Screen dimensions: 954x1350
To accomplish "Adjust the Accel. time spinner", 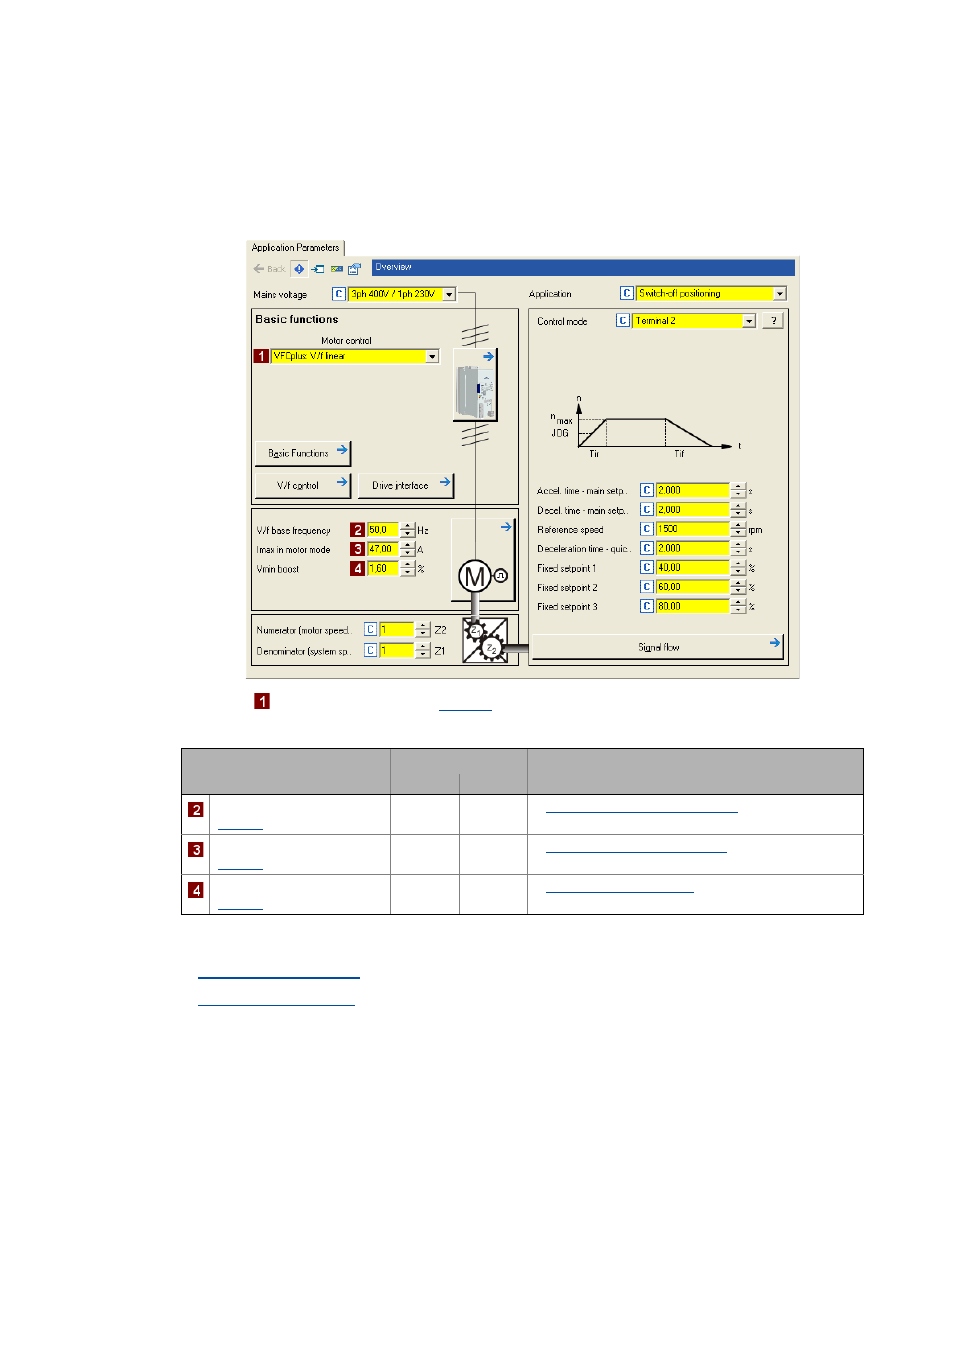I will point(739,490).
